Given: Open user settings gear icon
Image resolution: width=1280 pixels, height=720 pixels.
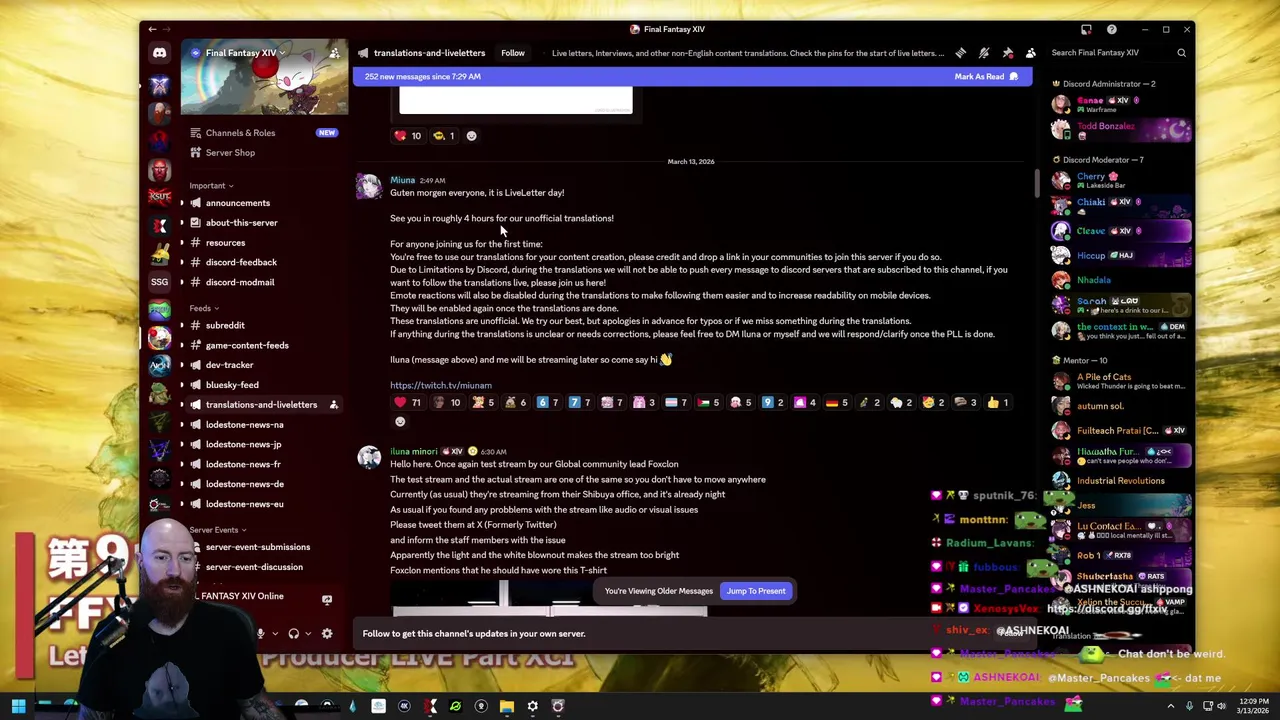Looking at the screenshot, I should coord(326,633).
